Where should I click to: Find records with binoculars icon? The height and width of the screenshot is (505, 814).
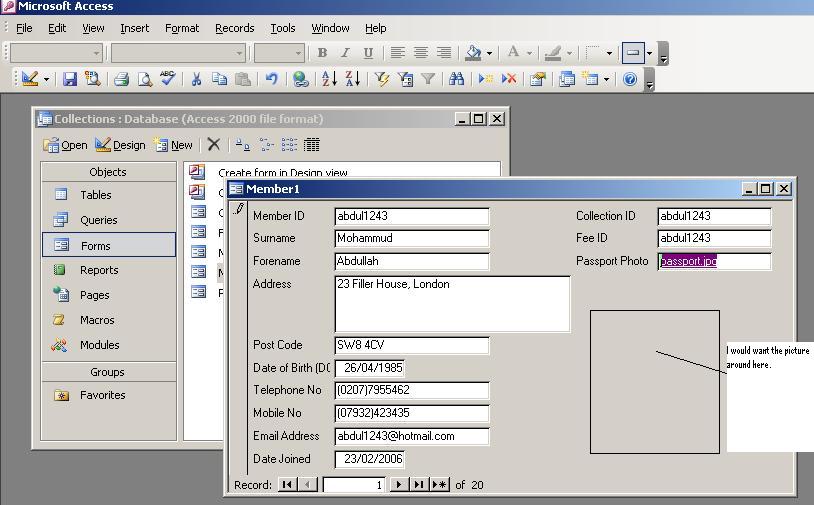click(x=456, y=79)
